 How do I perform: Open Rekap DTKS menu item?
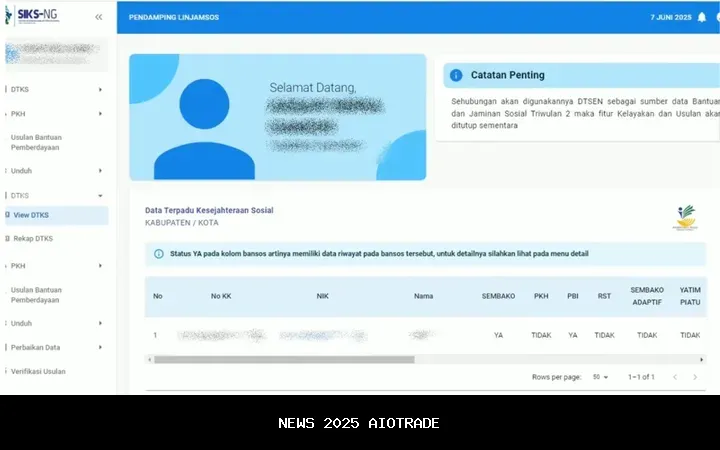(x=32, y=239)
